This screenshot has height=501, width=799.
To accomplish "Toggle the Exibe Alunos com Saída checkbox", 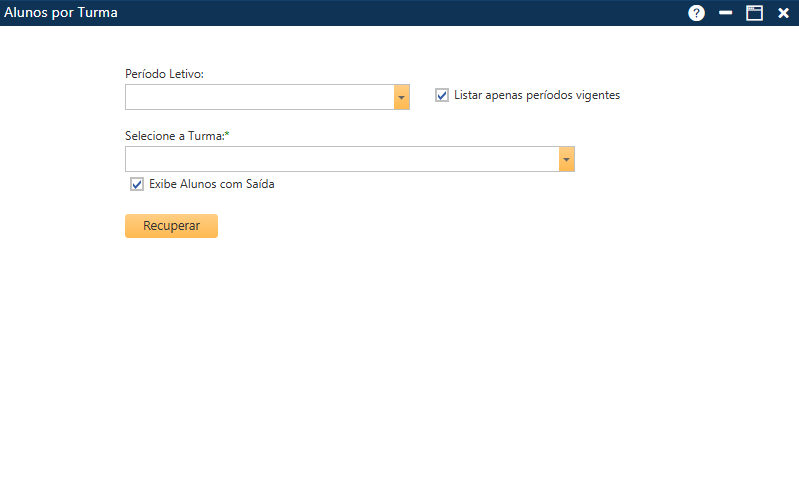I will [137, 184].
